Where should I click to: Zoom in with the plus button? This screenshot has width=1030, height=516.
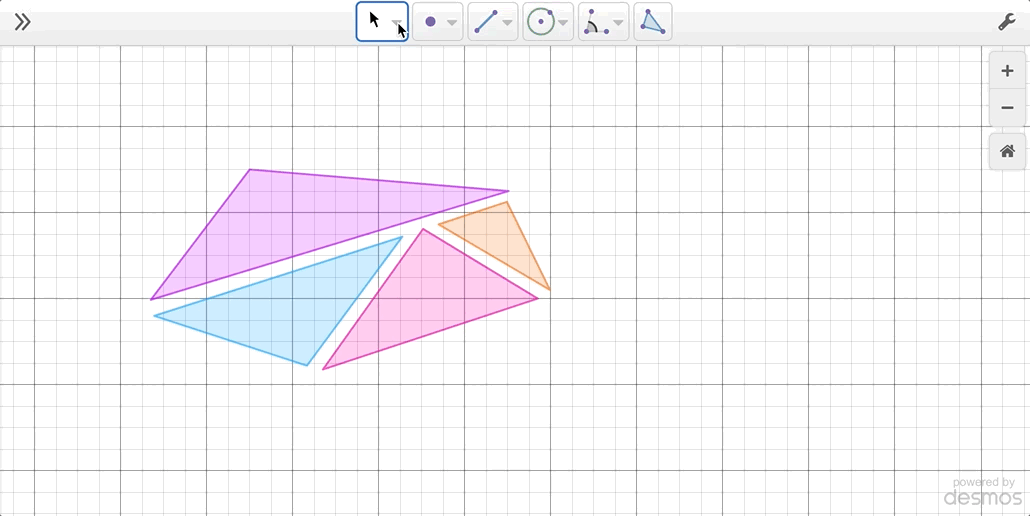pos(1007,71)
